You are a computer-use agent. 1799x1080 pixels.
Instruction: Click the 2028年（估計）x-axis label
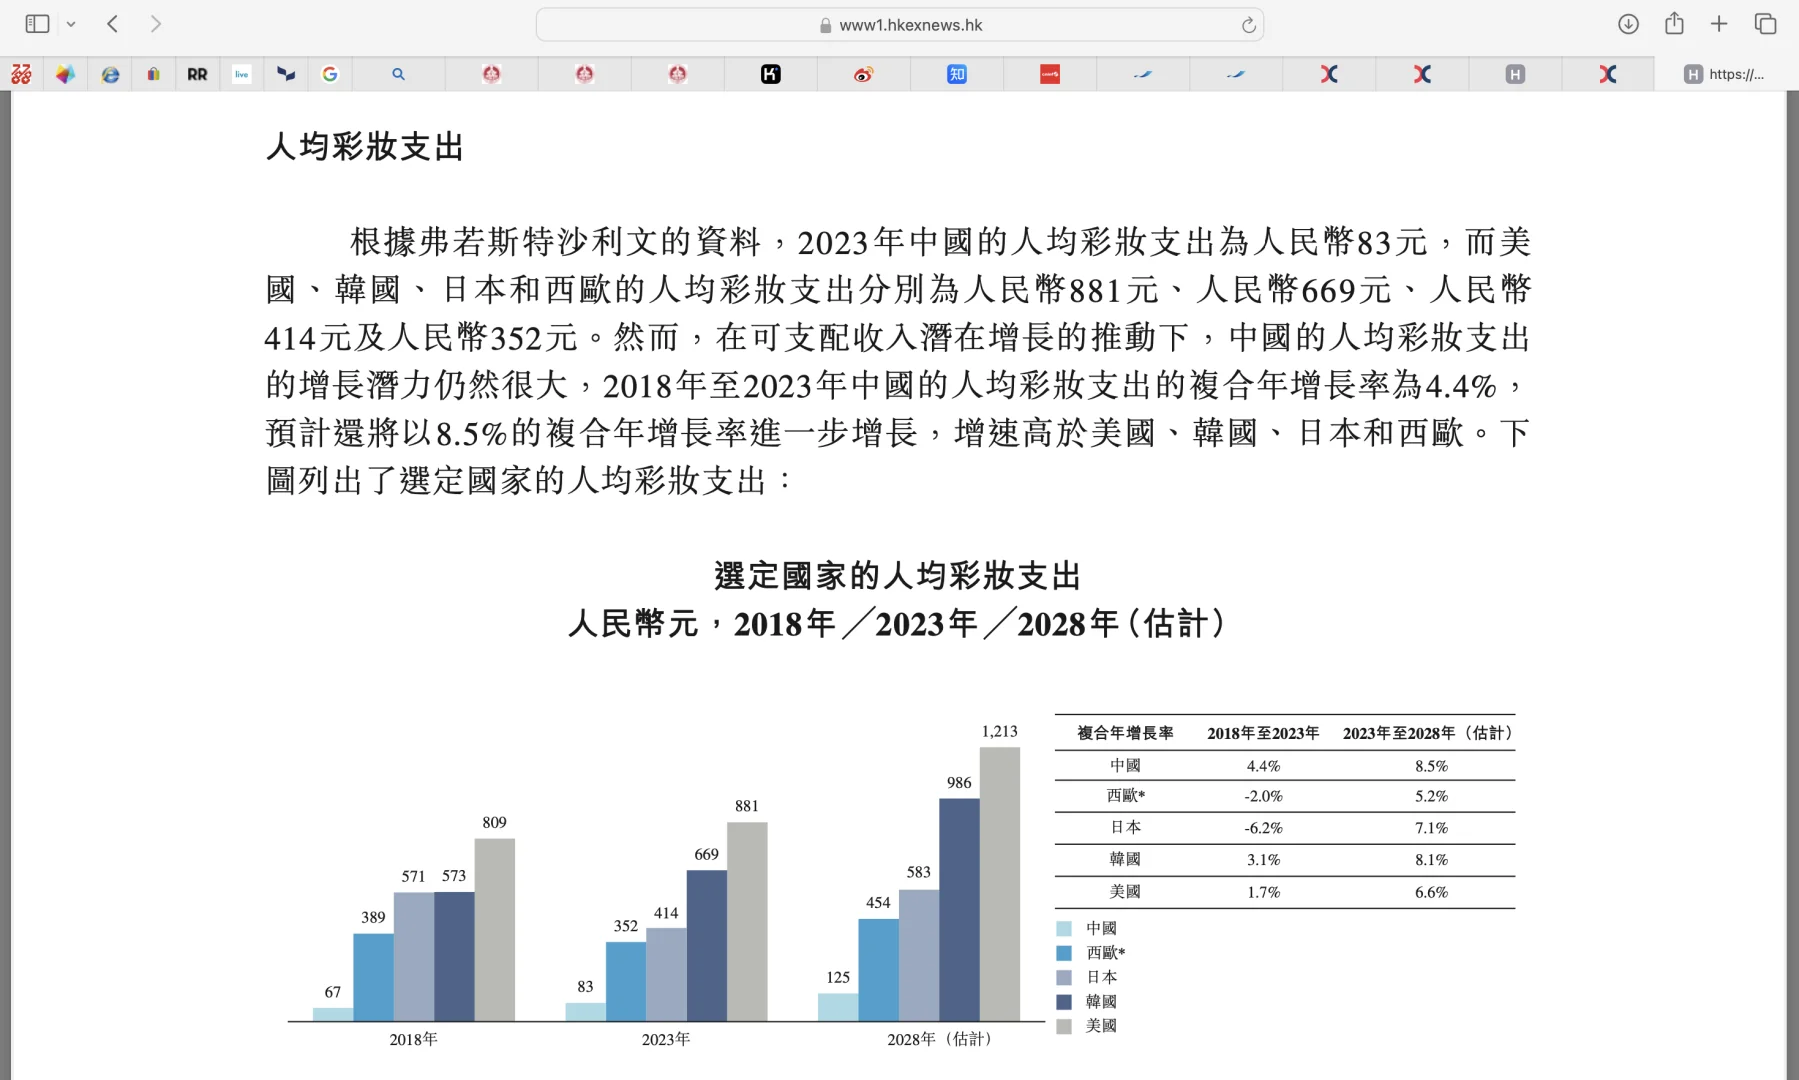click(x=939, y=1039)
